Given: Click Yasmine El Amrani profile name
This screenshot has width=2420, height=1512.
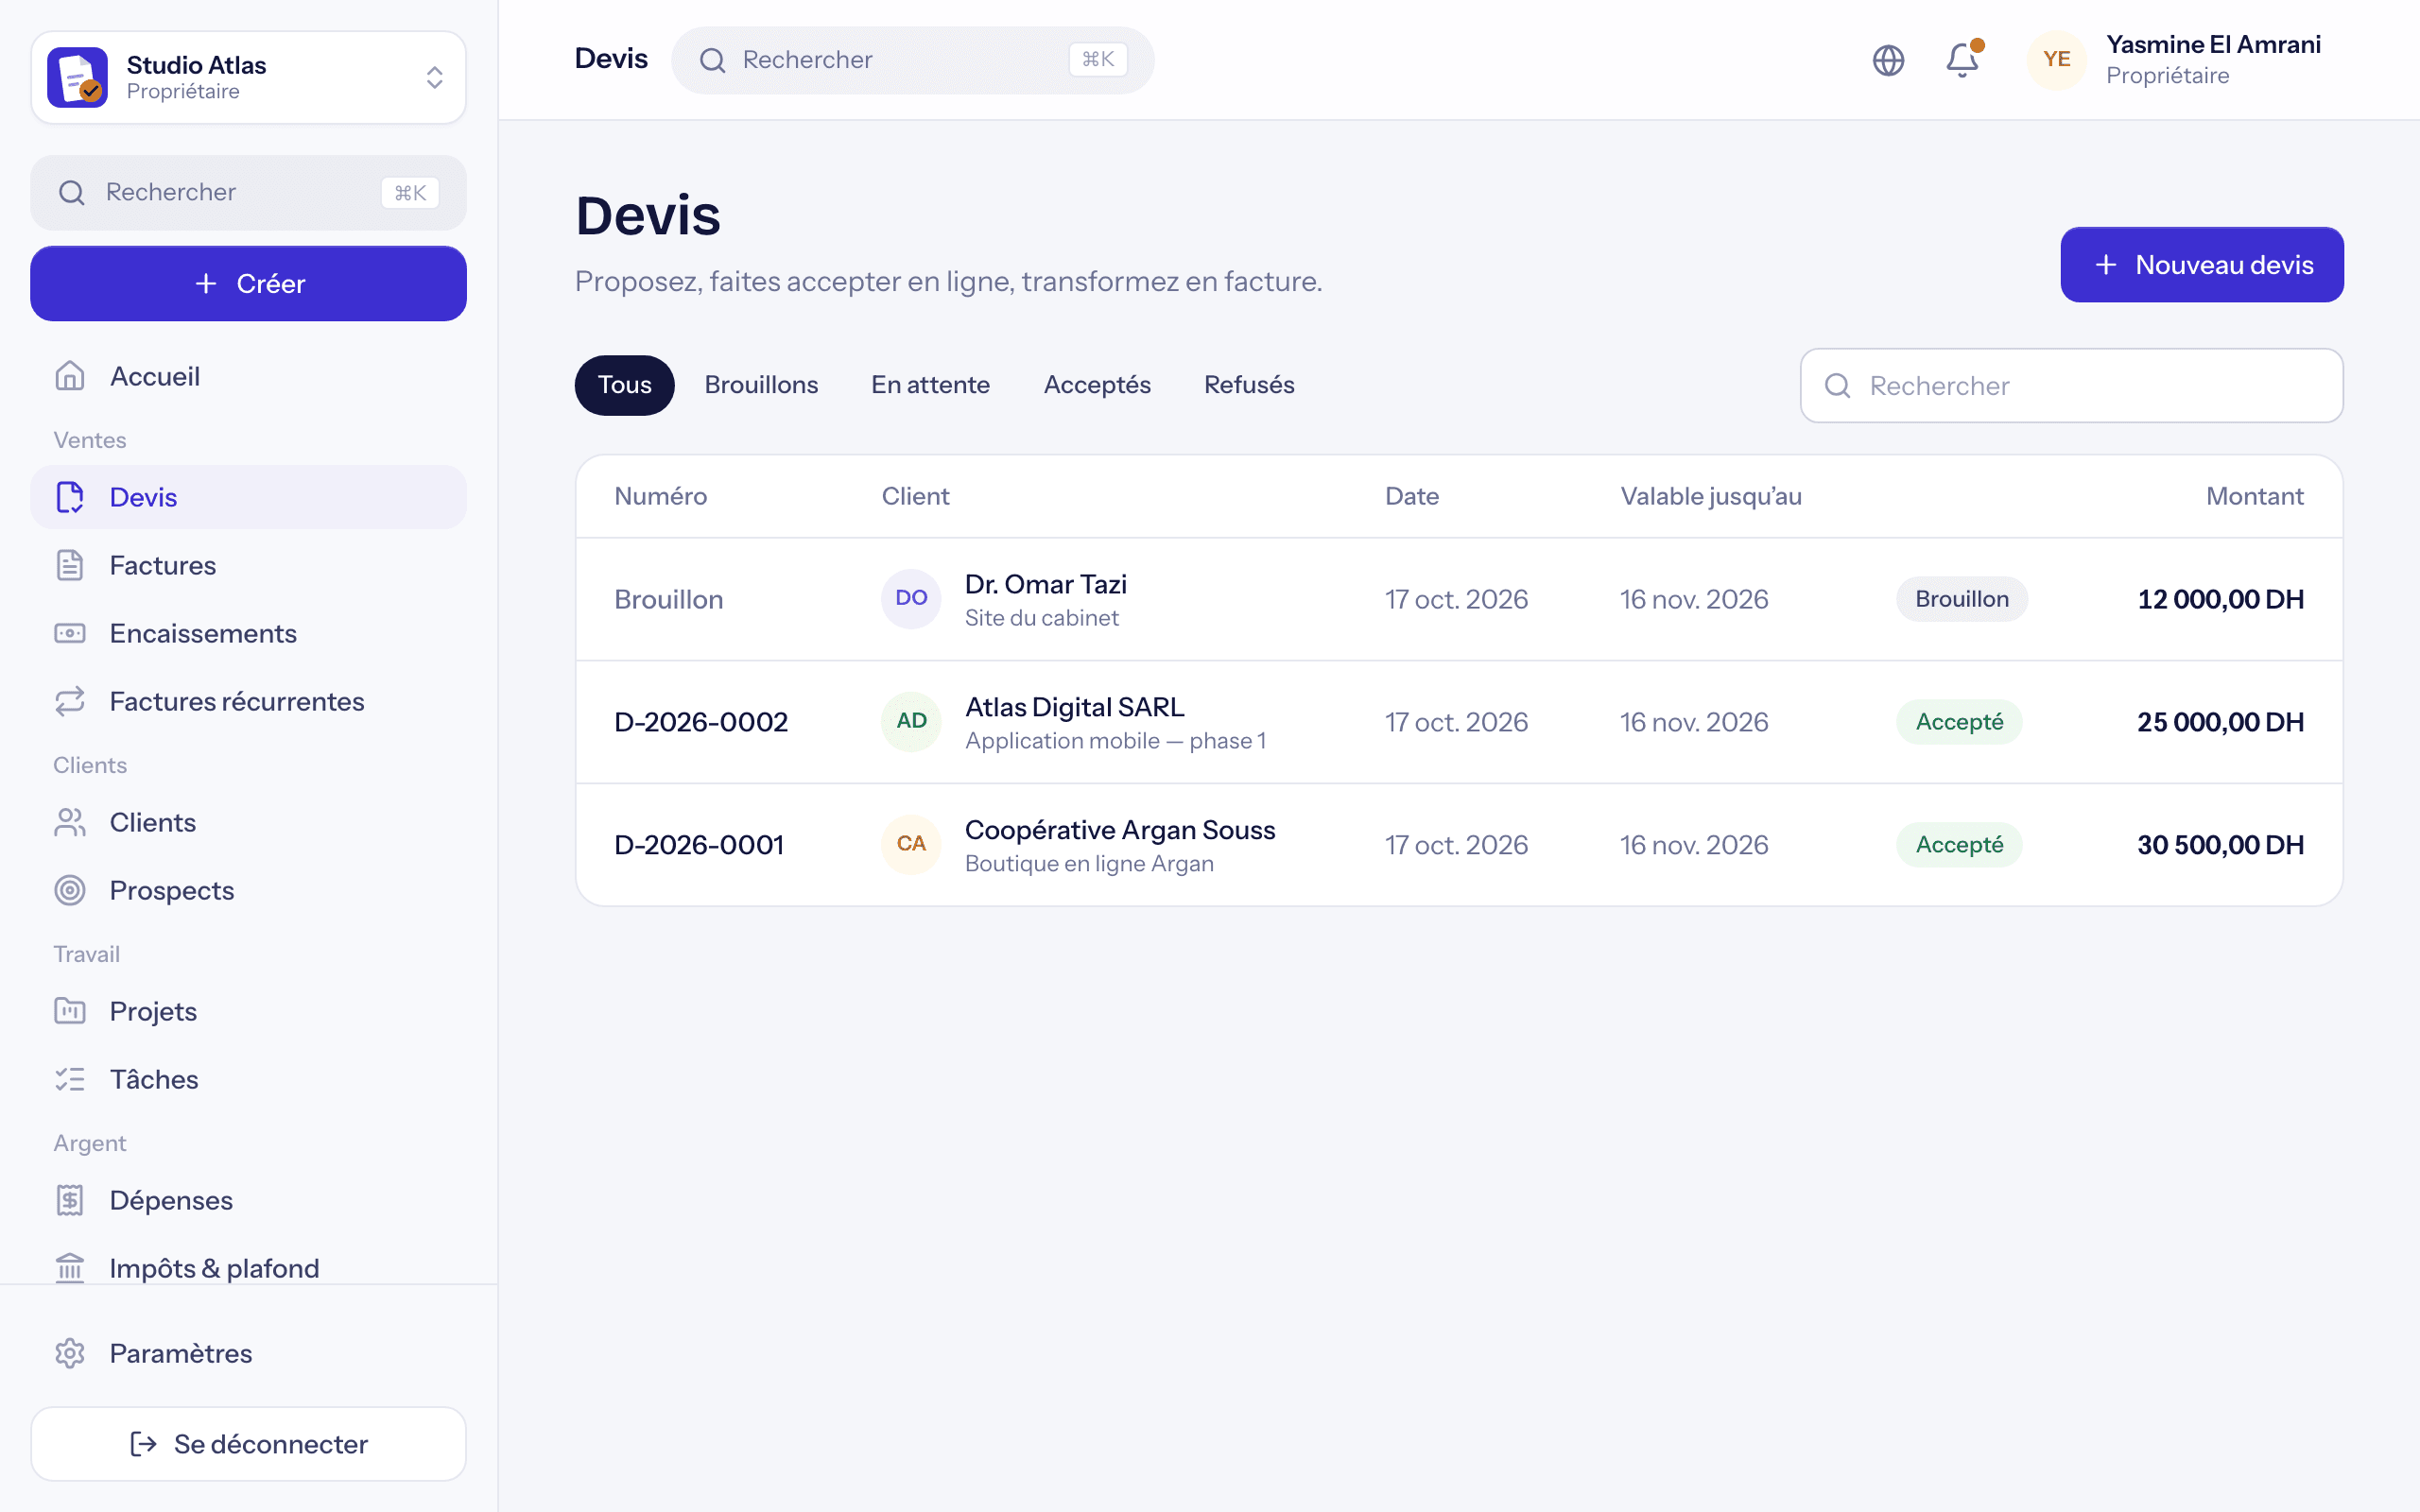Looking at the screenshot, I should [x=2213, y=44].
